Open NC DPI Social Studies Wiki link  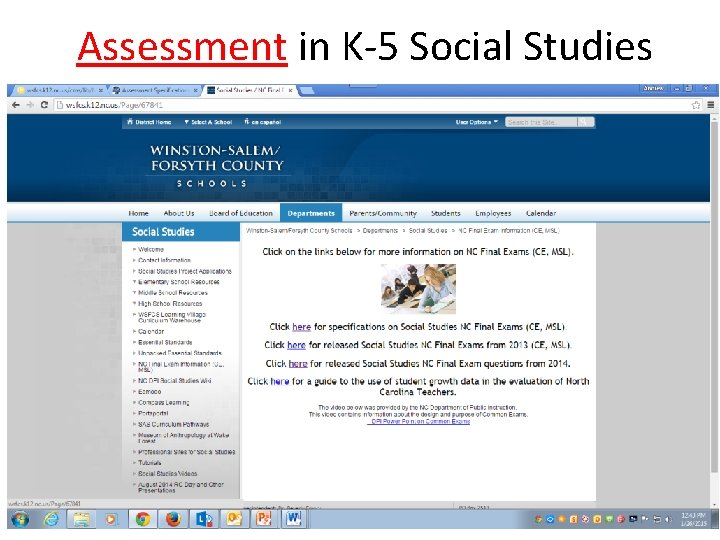point(174,381)
